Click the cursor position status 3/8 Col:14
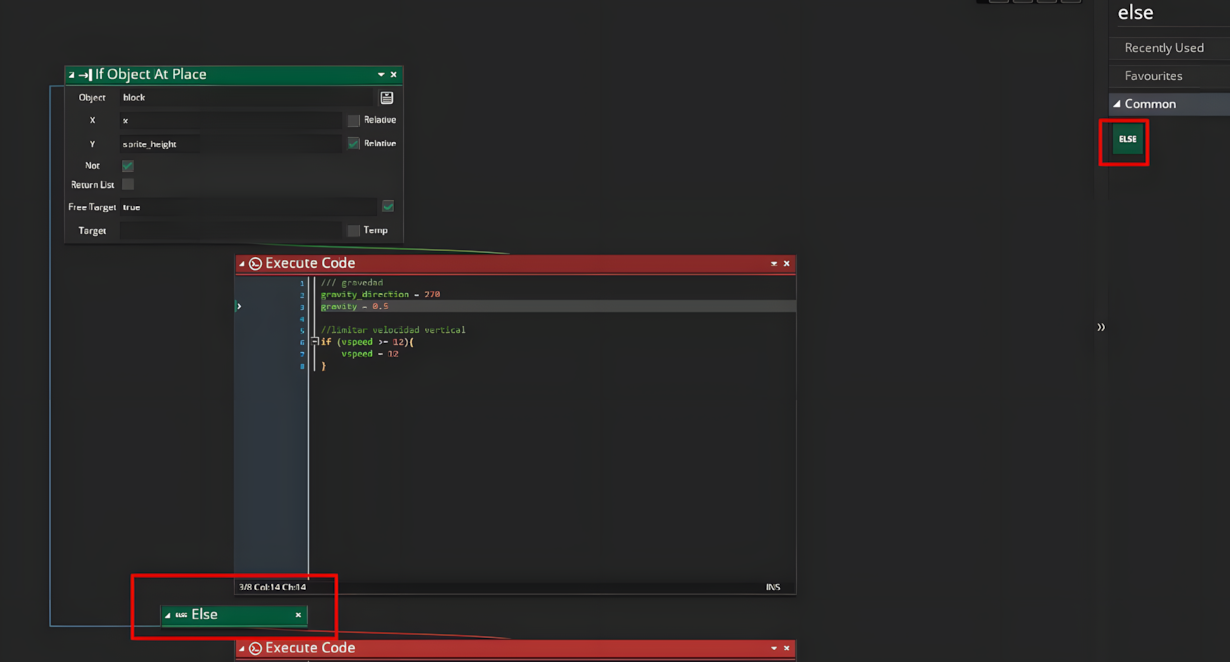Screen dimensions: 1230x662 [272, 587]
